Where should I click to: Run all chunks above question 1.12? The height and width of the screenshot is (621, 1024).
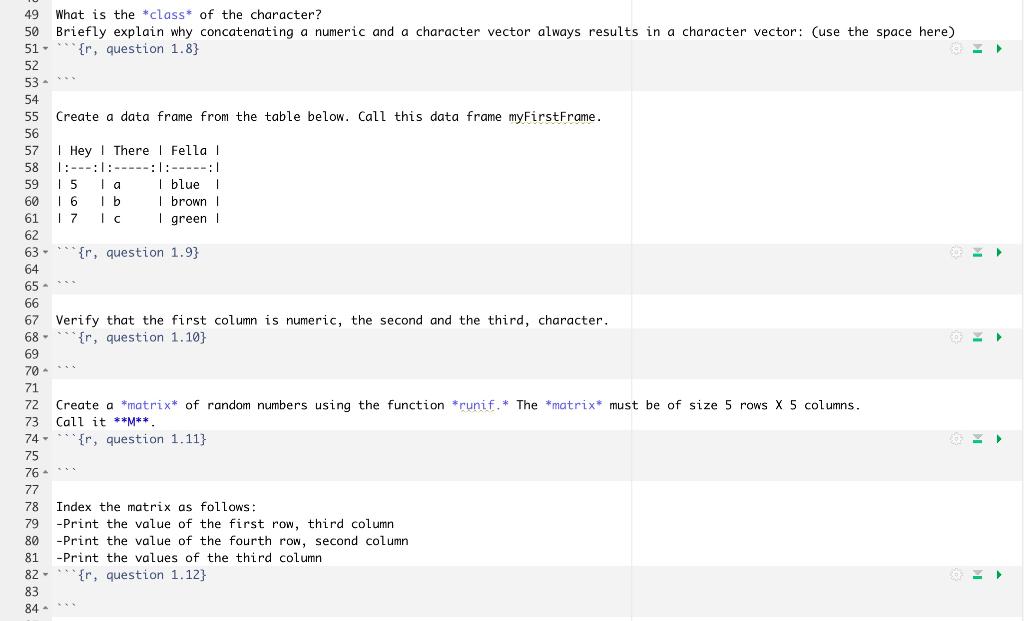(x=978, y=575)
